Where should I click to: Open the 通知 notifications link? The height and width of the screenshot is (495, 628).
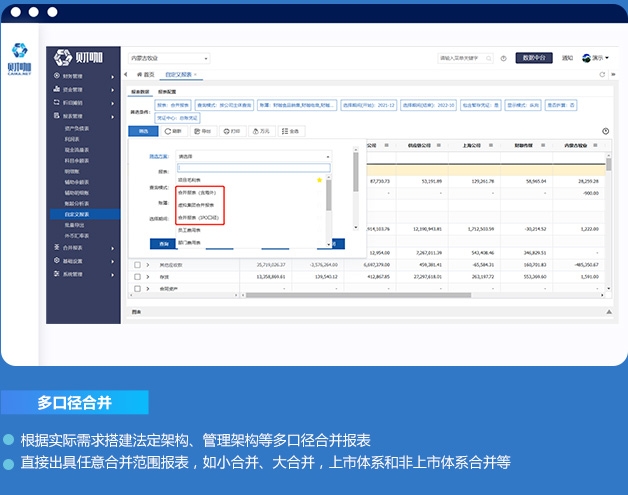[x=567, y=58]
